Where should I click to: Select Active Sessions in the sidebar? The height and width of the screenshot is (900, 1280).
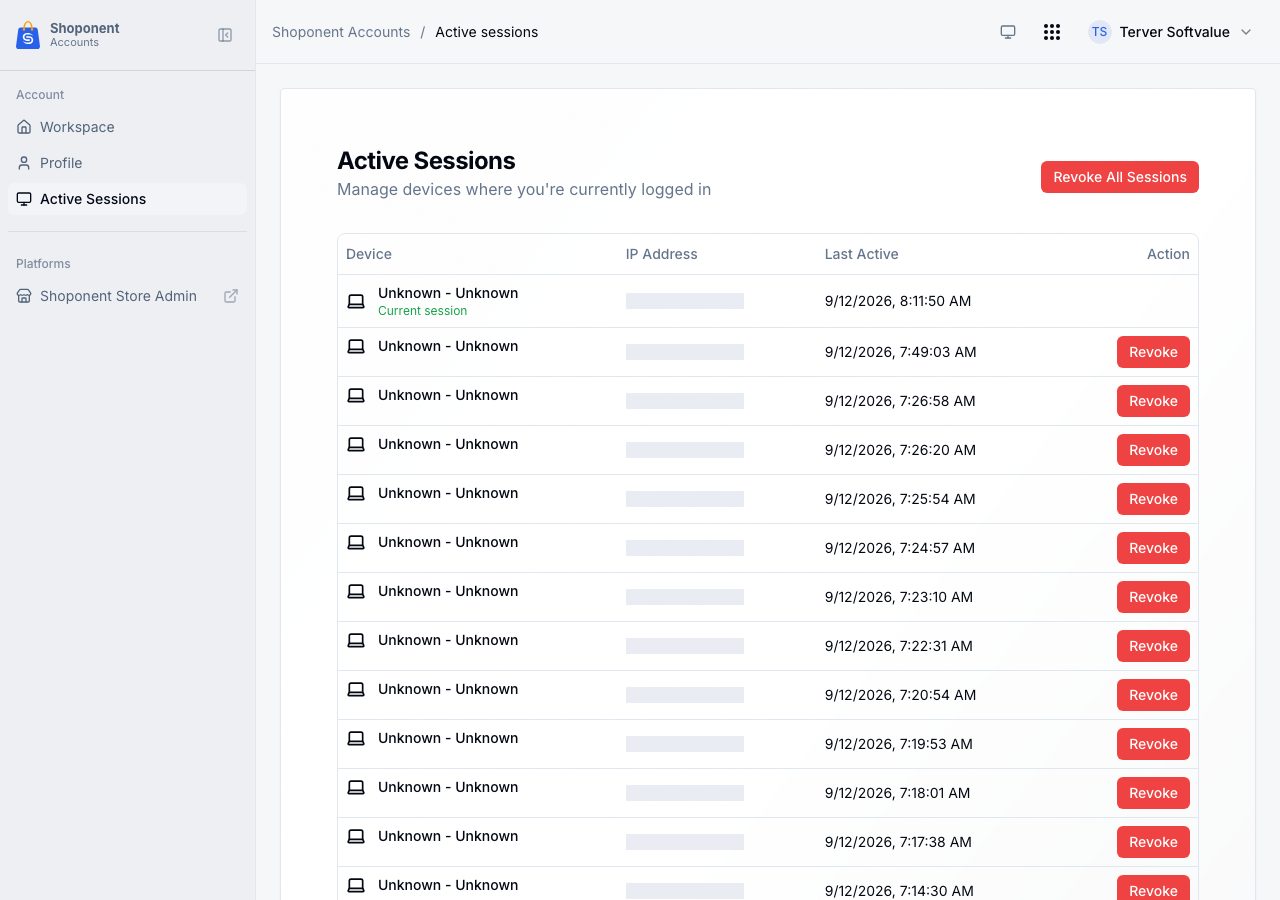pyautogui.click(x=127, y=199)
